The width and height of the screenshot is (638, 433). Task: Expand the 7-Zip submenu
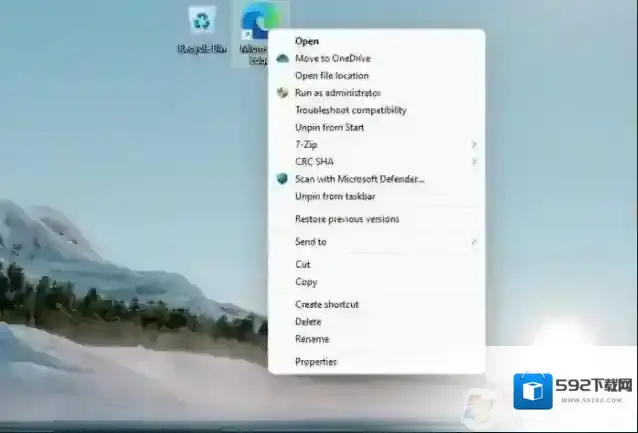click(308, 145)
